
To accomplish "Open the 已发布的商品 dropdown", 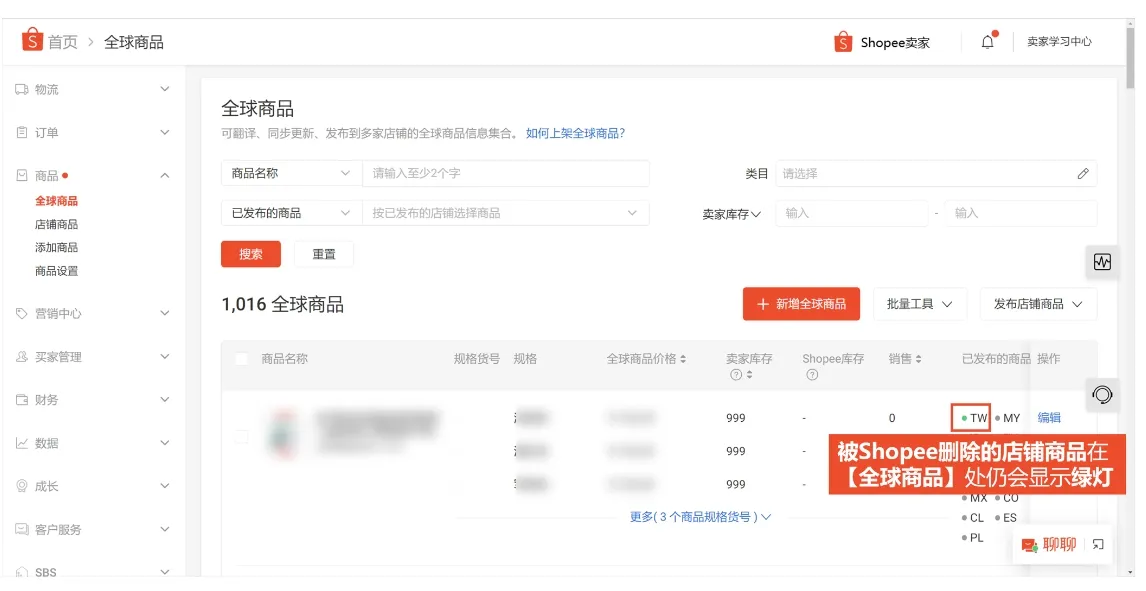I will pyautogui.click(x=290, y=213).
